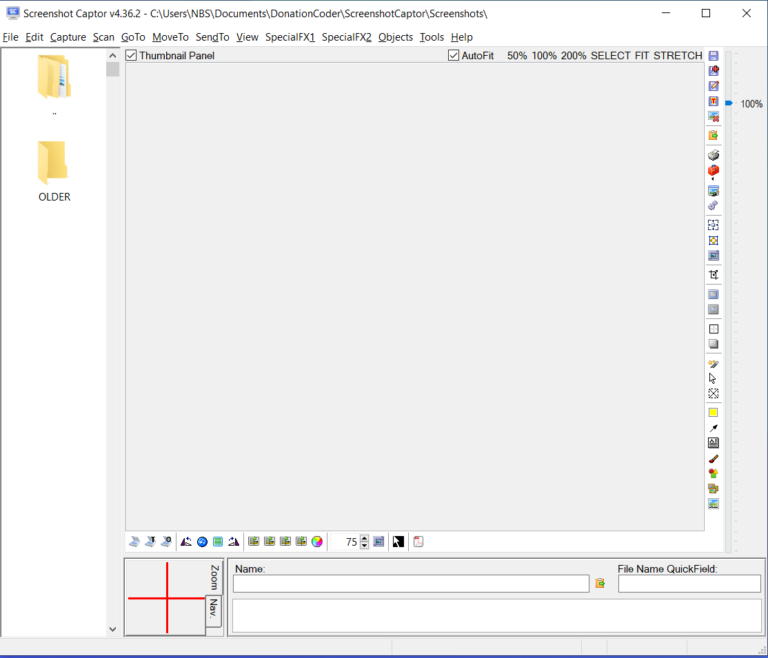The image size is (768, 658).
Task: Select the paintbrush tool icon
Action: (x=713, y=458)
